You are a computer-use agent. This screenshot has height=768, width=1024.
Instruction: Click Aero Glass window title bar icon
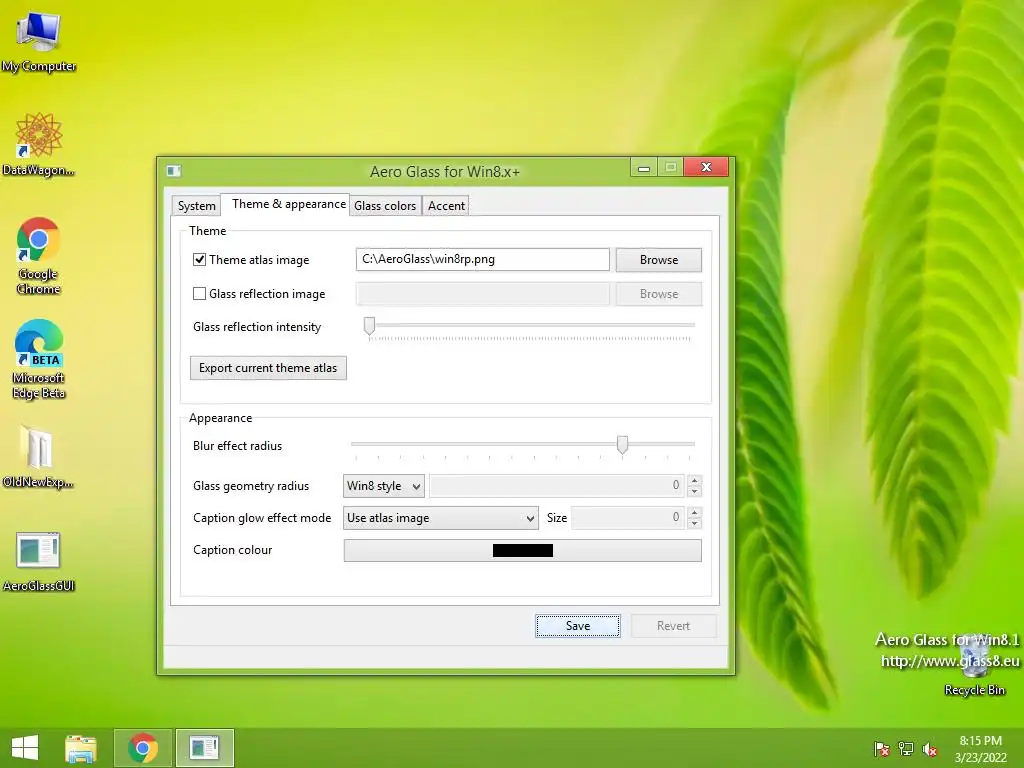click(x=174, y=171)
